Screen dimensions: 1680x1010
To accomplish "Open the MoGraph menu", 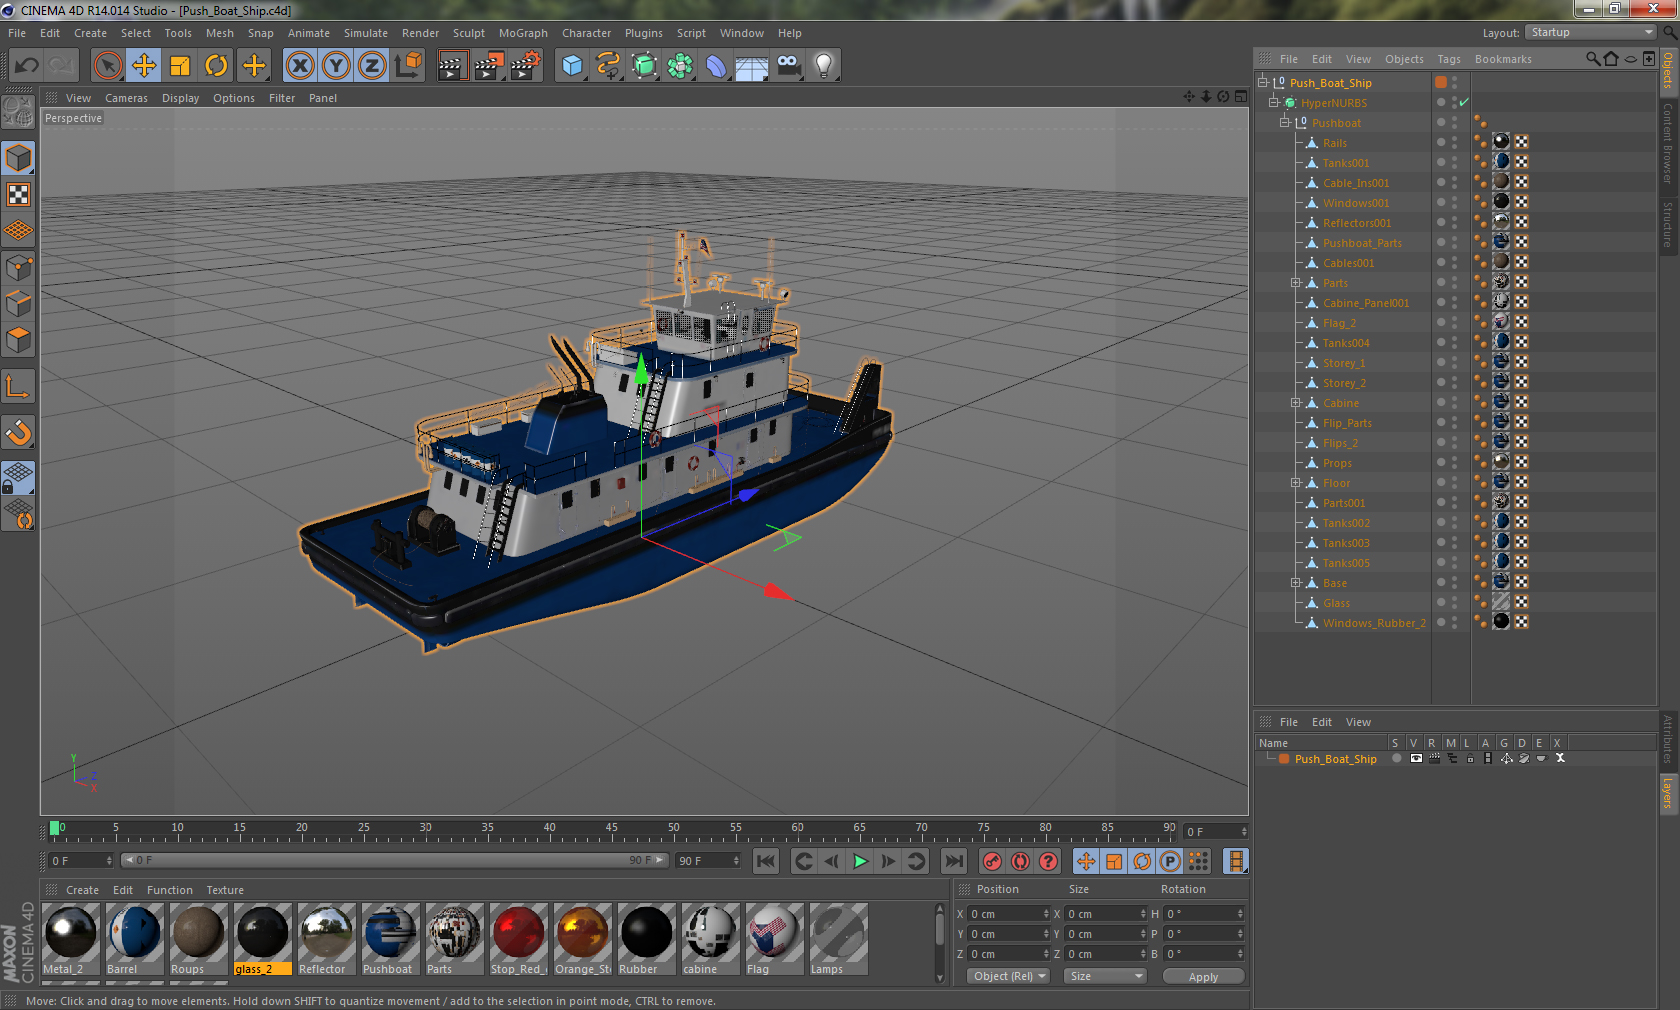I will (x=523, y=33).
